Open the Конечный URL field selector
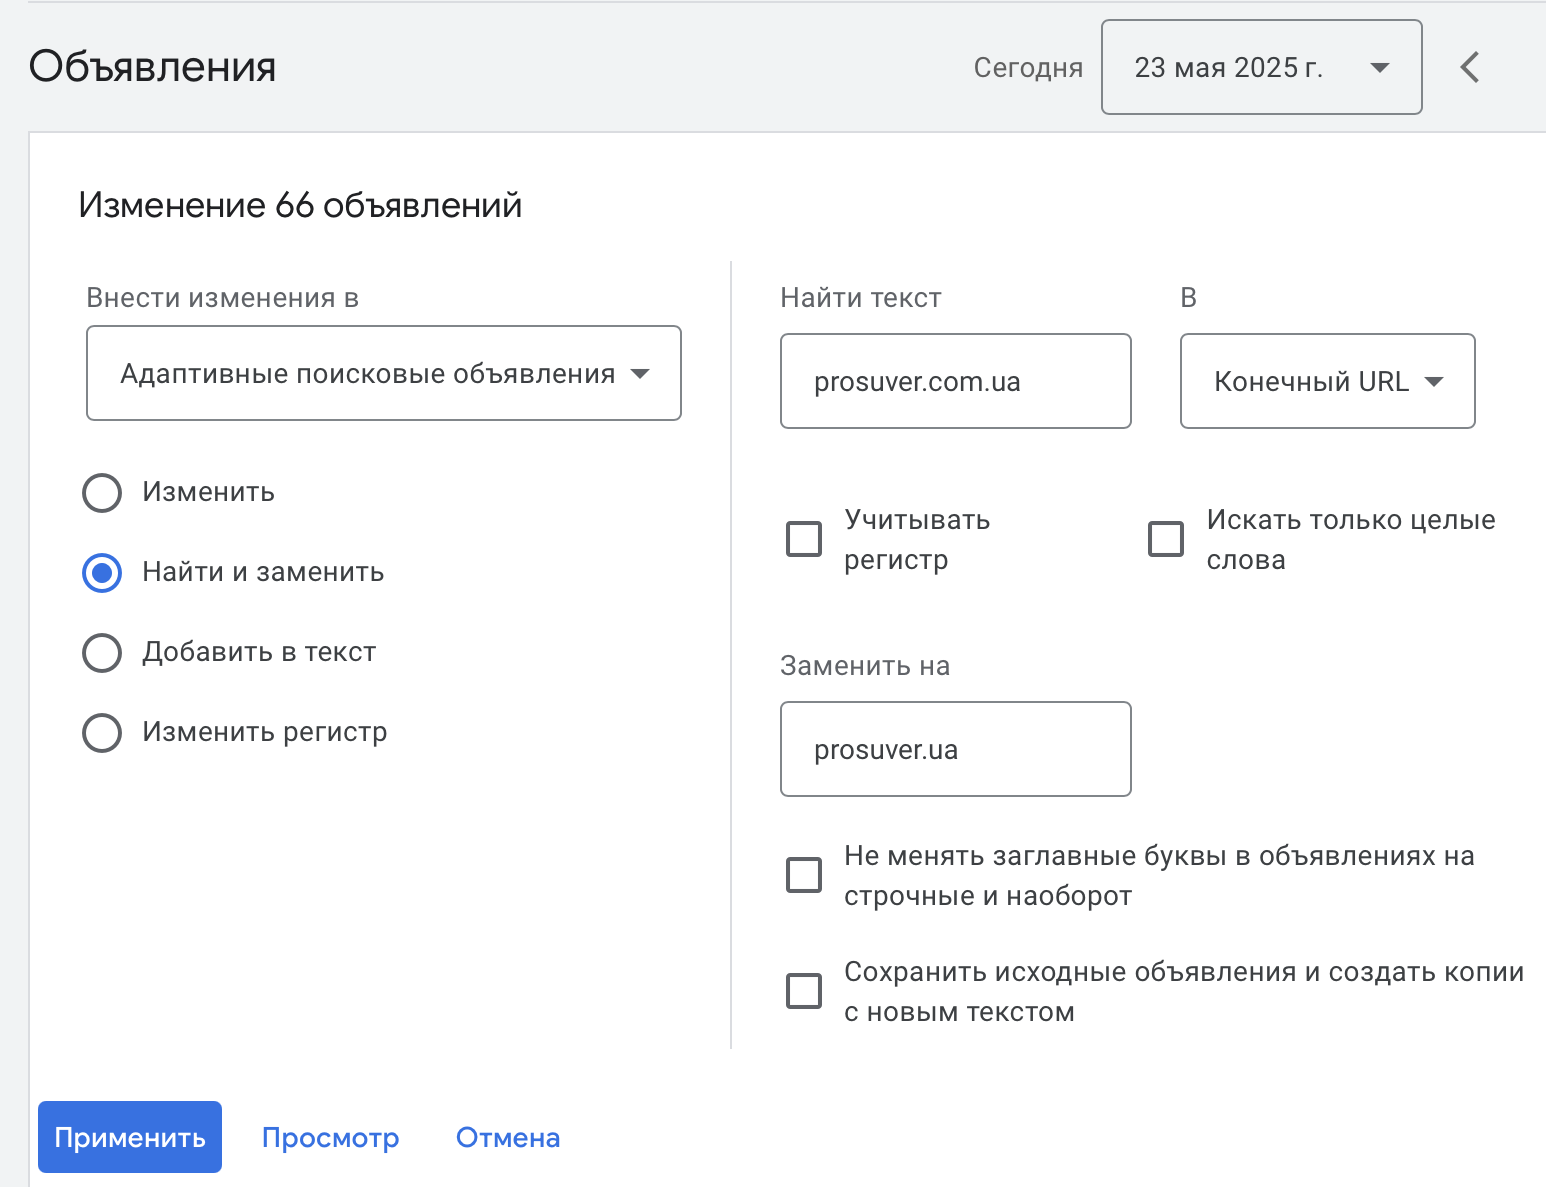Image resolution: width=1546 pixels, height=1187 pixels. tap(1327, 381)
